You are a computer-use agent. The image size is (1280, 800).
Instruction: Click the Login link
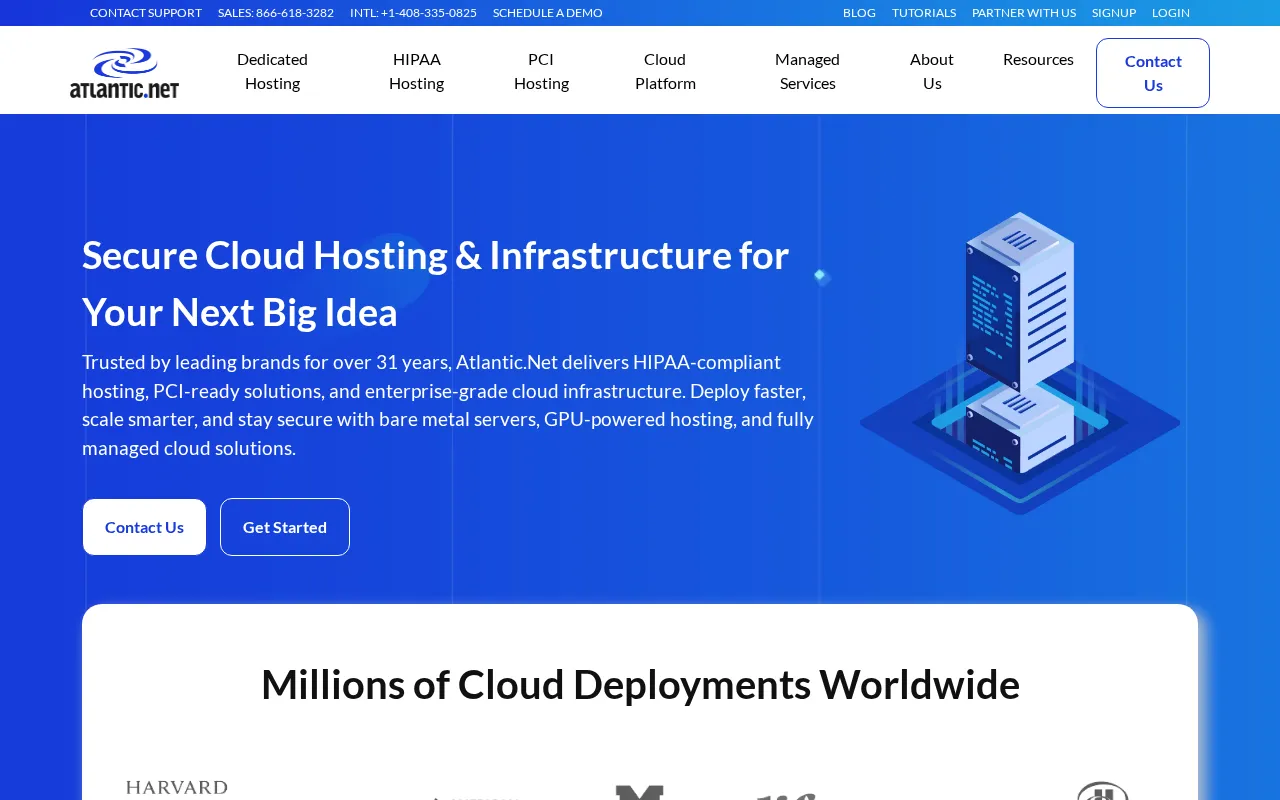[1171, 13]
